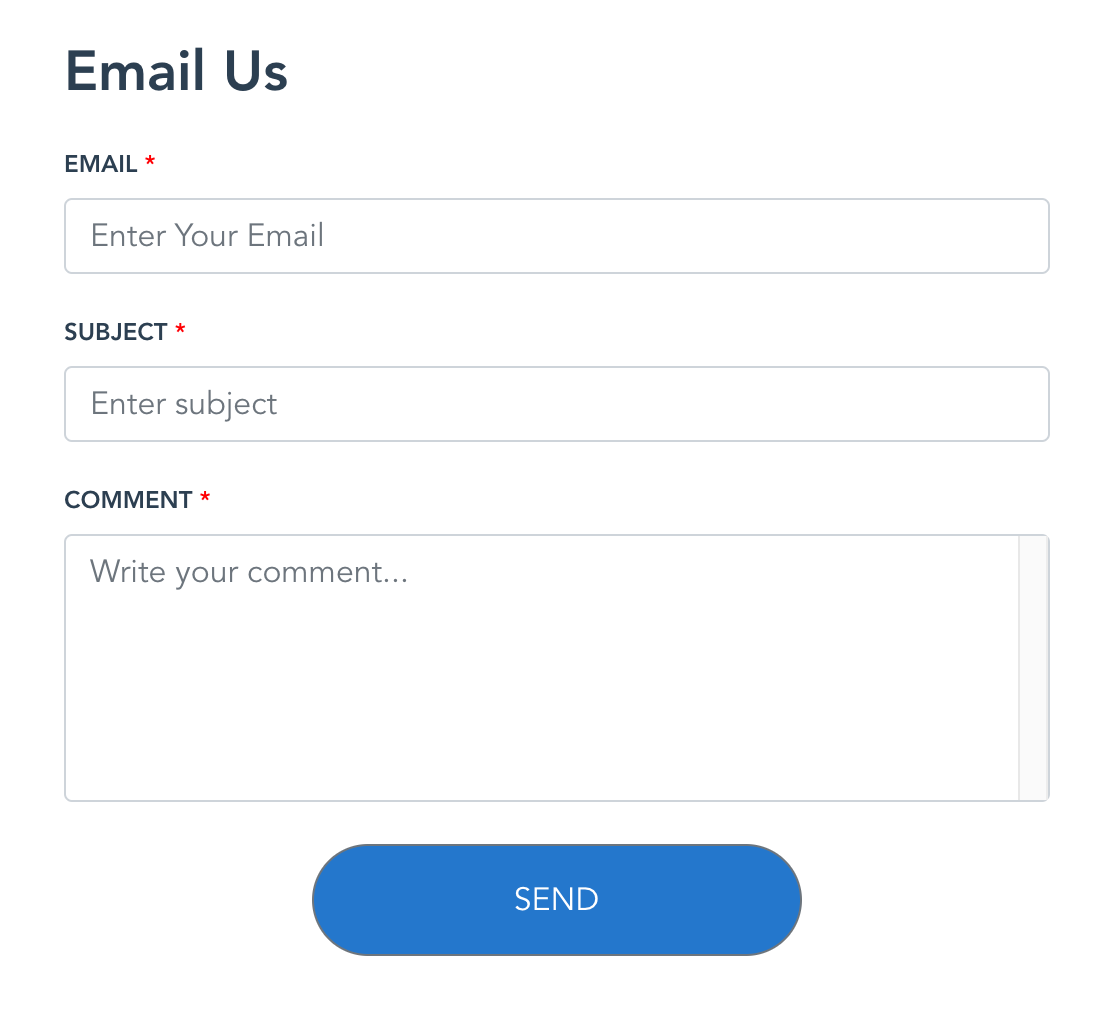Click inside the Write your comment textarea
The image size is (1120, 1028).
[x=542, y=667]
